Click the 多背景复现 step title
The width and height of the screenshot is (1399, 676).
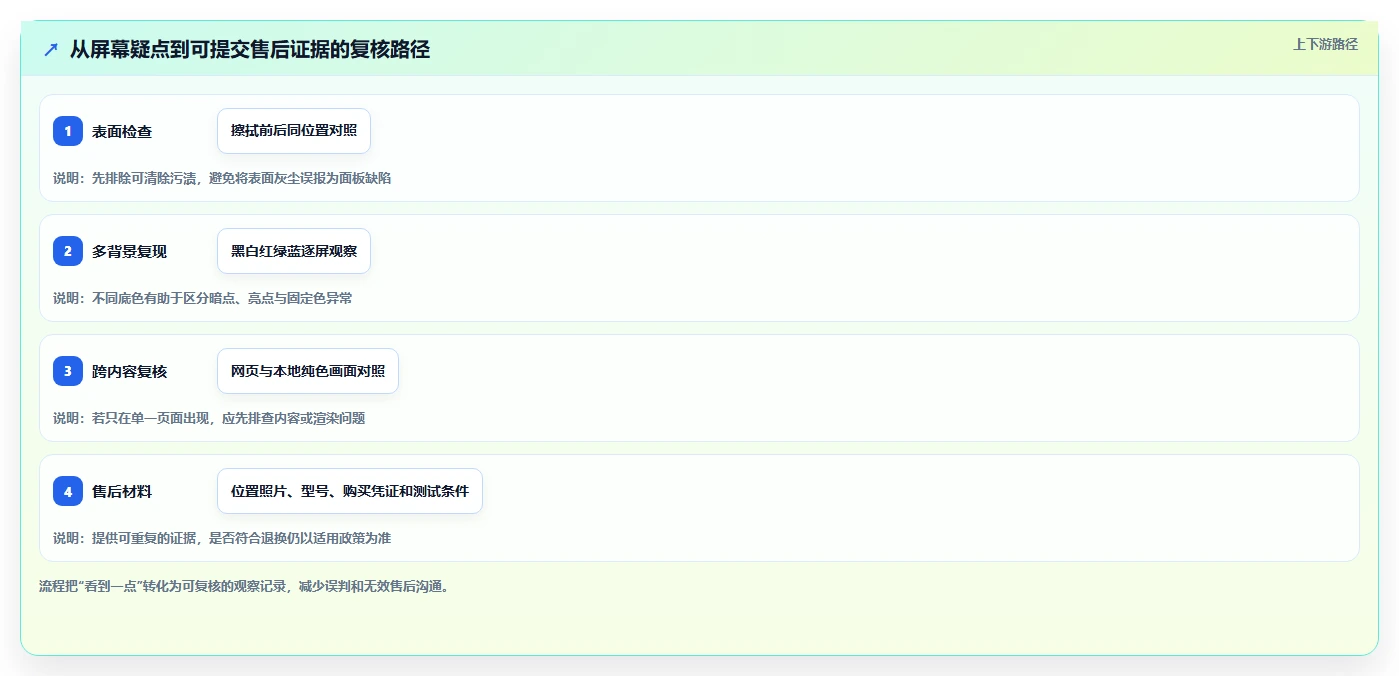[x=130, y=252]
